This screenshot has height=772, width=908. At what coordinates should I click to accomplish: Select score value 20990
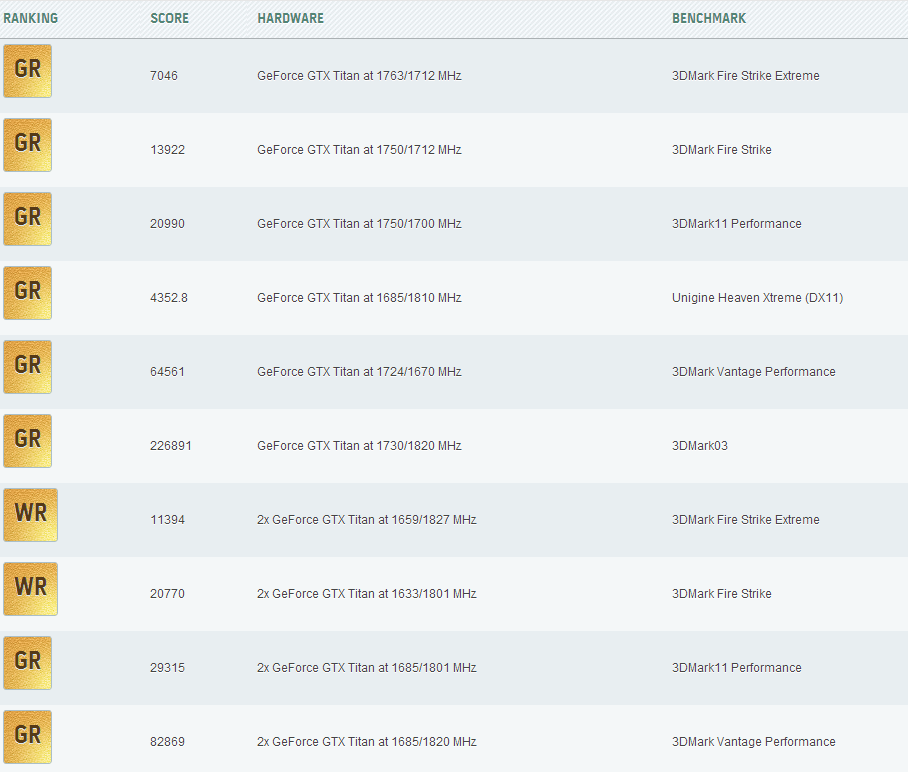(x=167, y=224)
